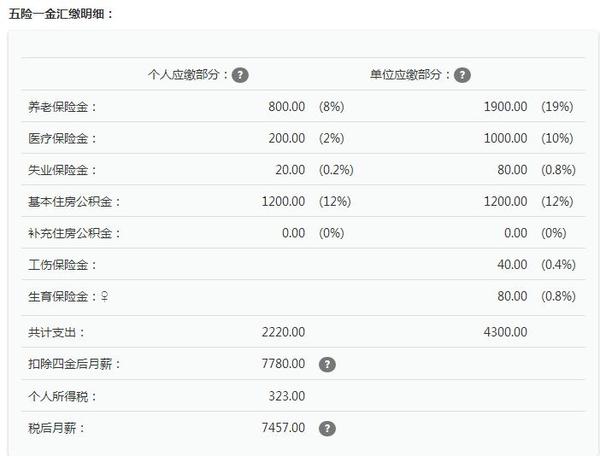Click employer supplementary fund amount 0.00
The height and width of the screenshot is (456, 600).
point(516,233)
